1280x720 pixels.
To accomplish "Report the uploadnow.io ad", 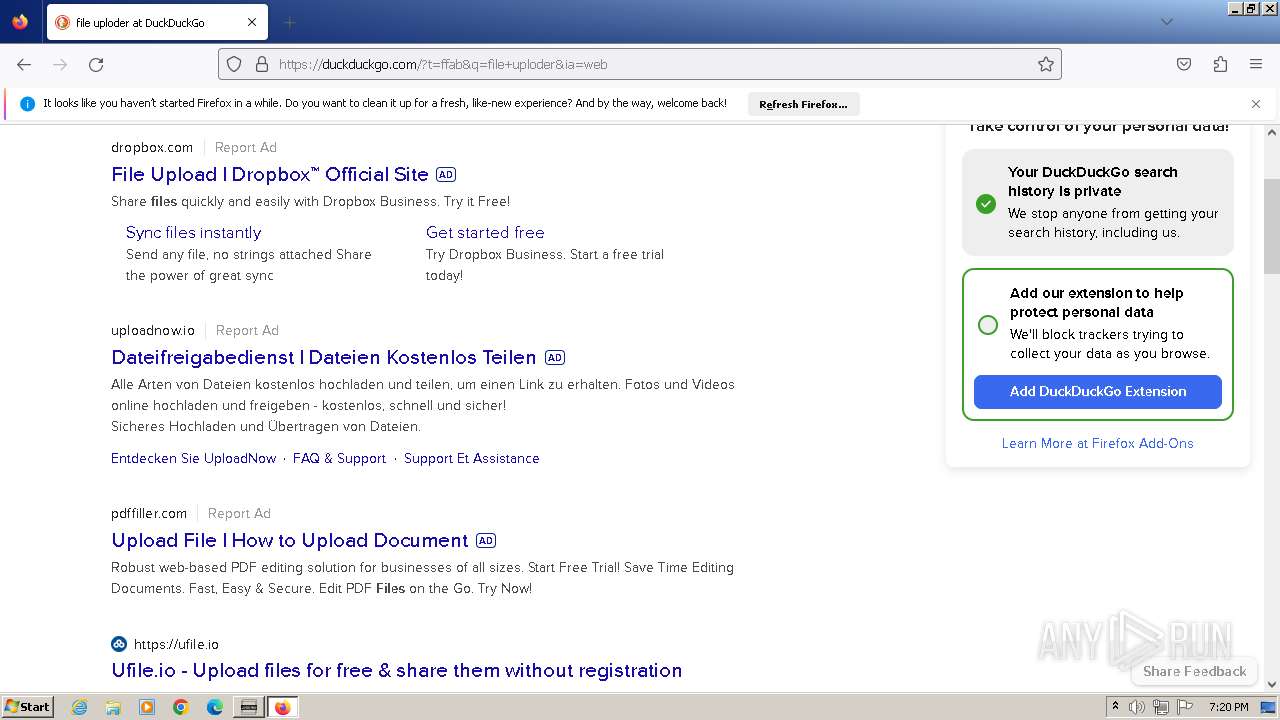I will [x=247, y=330].
